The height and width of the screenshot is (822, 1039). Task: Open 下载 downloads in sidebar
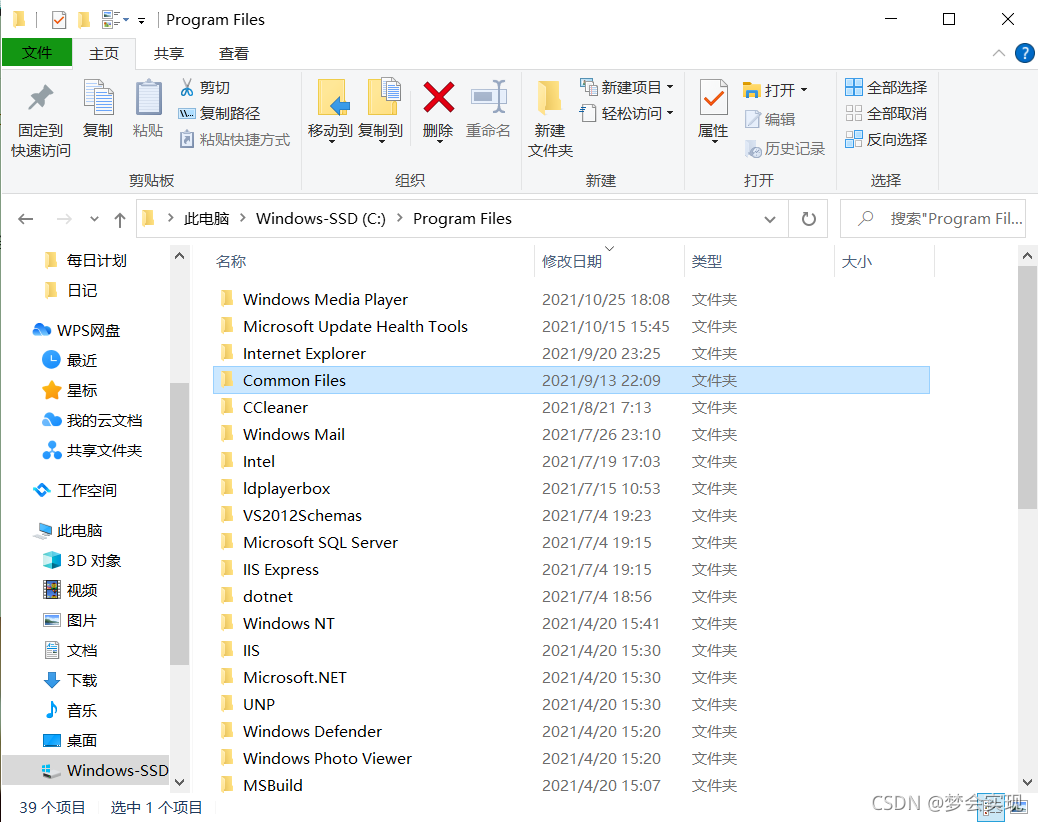[70, 680]
